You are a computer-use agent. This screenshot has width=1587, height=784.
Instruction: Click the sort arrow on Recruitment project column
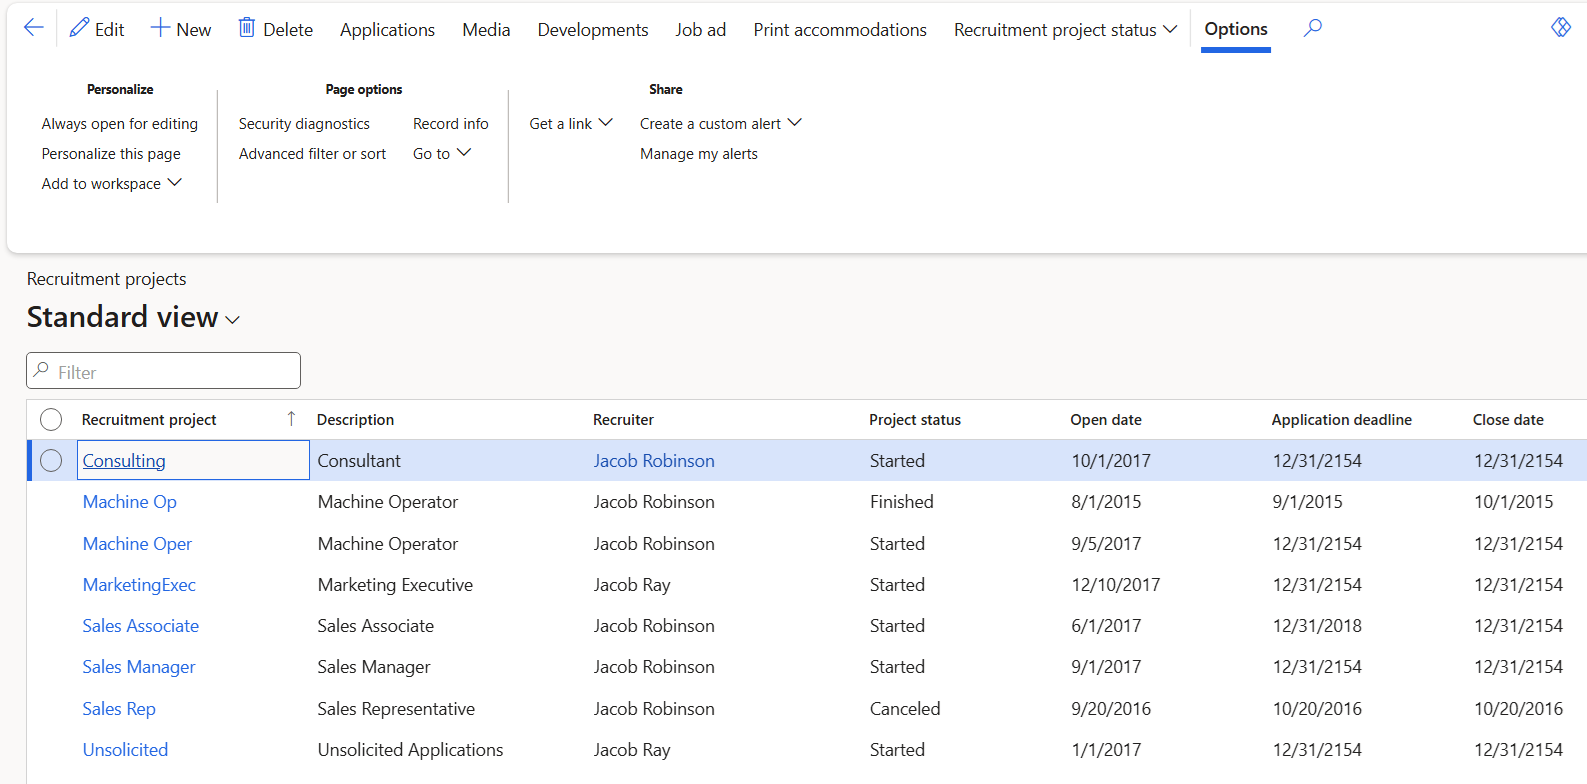pyautogui.click(x=291, y=419)
